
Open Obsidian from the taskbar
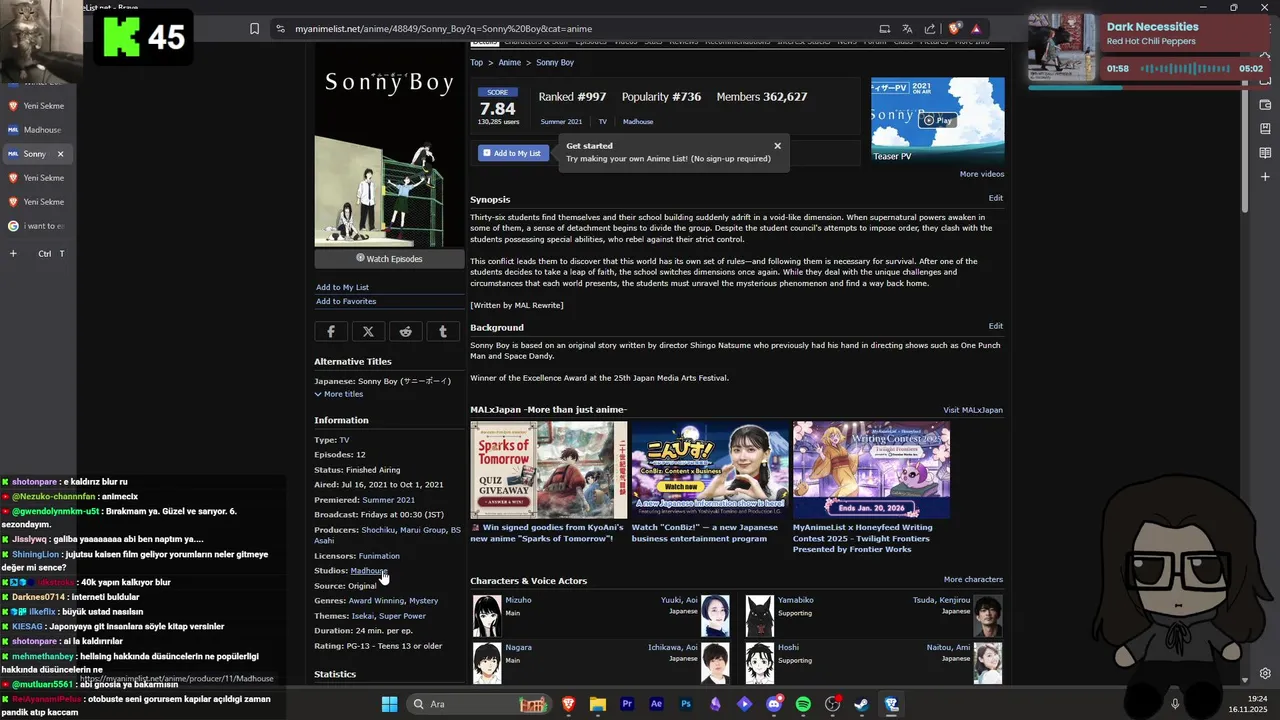click(715, 704)
